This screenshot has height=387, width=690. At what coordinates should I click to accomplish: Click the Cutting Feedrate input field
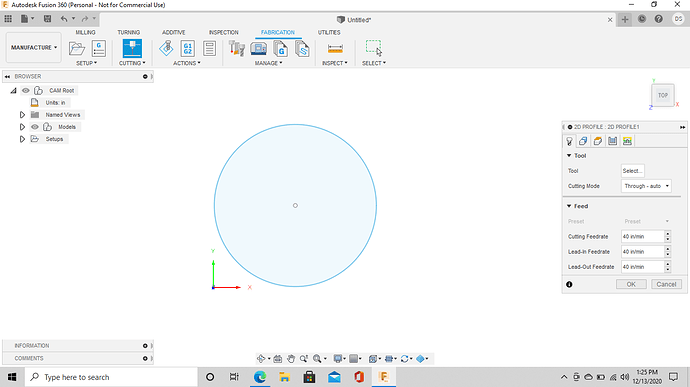pyautogui.click(x=642, y=236)
